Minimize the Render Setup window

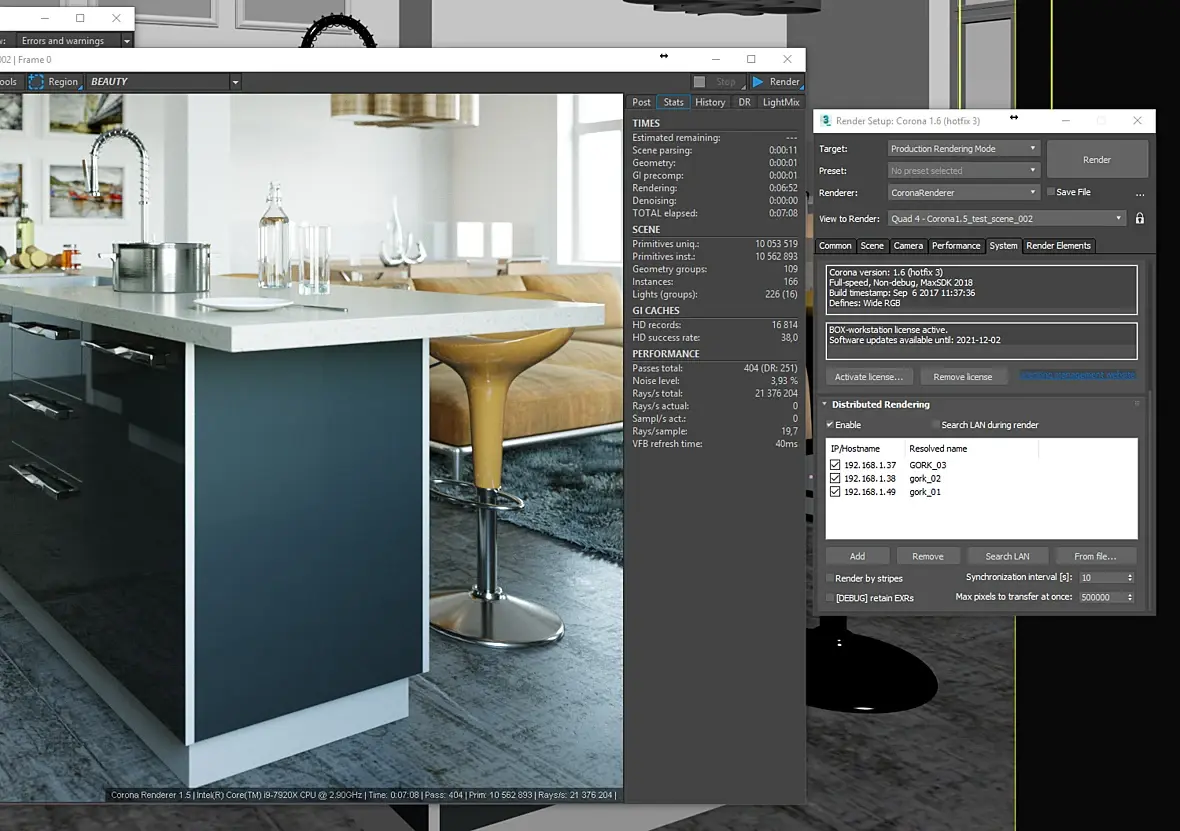pyautogui.click(x=1066, y=120)
